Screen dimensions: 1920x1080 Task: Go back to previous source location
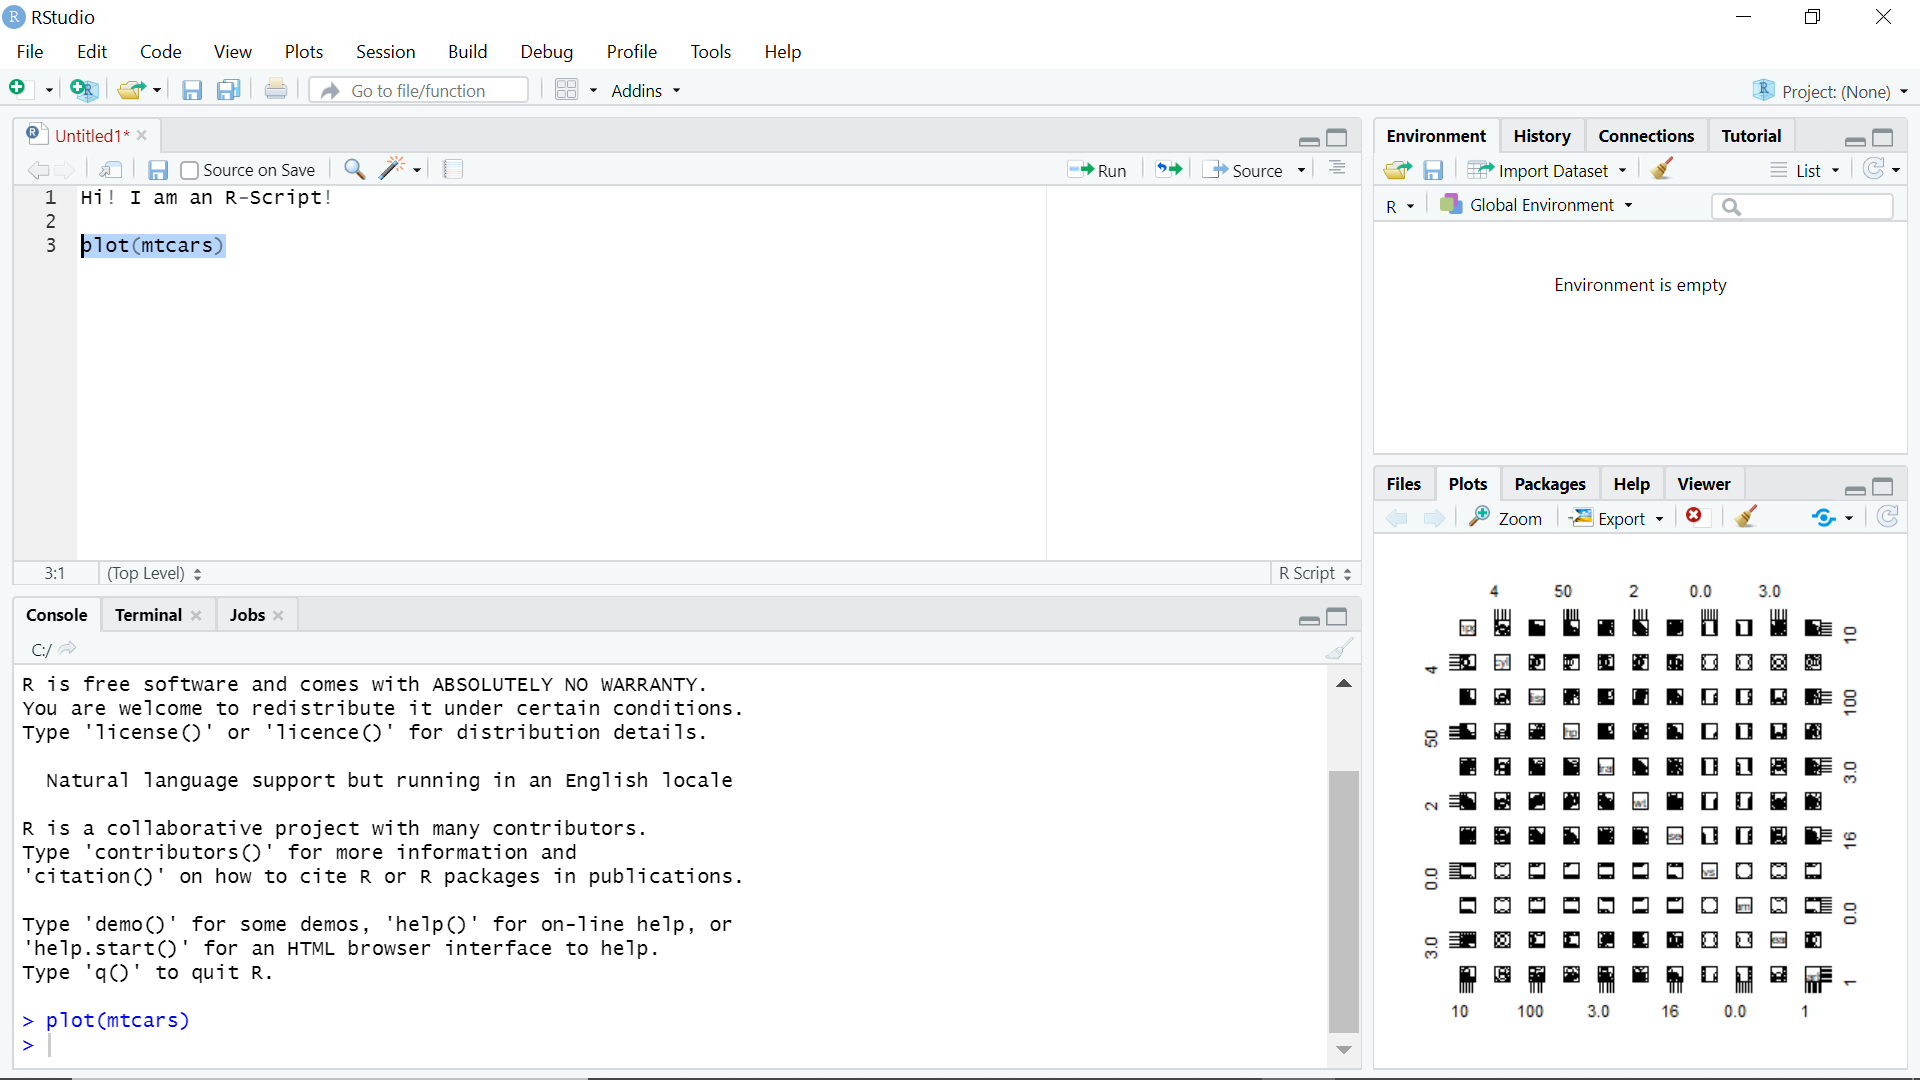[x=38, y=170]
